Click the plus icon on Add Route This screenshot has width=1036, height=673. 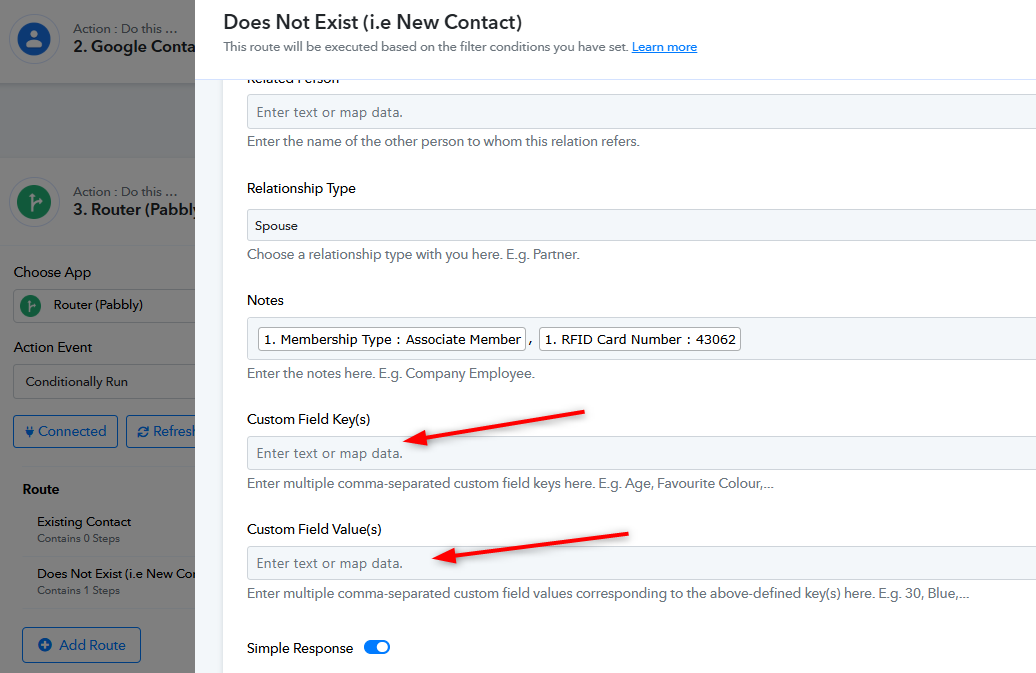45,645
